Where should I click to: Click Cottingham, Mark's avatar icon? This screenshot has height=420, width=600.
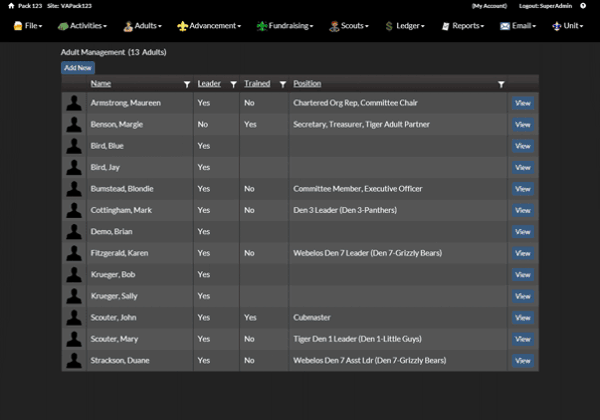pyautogui.click(x=74, y=210)
